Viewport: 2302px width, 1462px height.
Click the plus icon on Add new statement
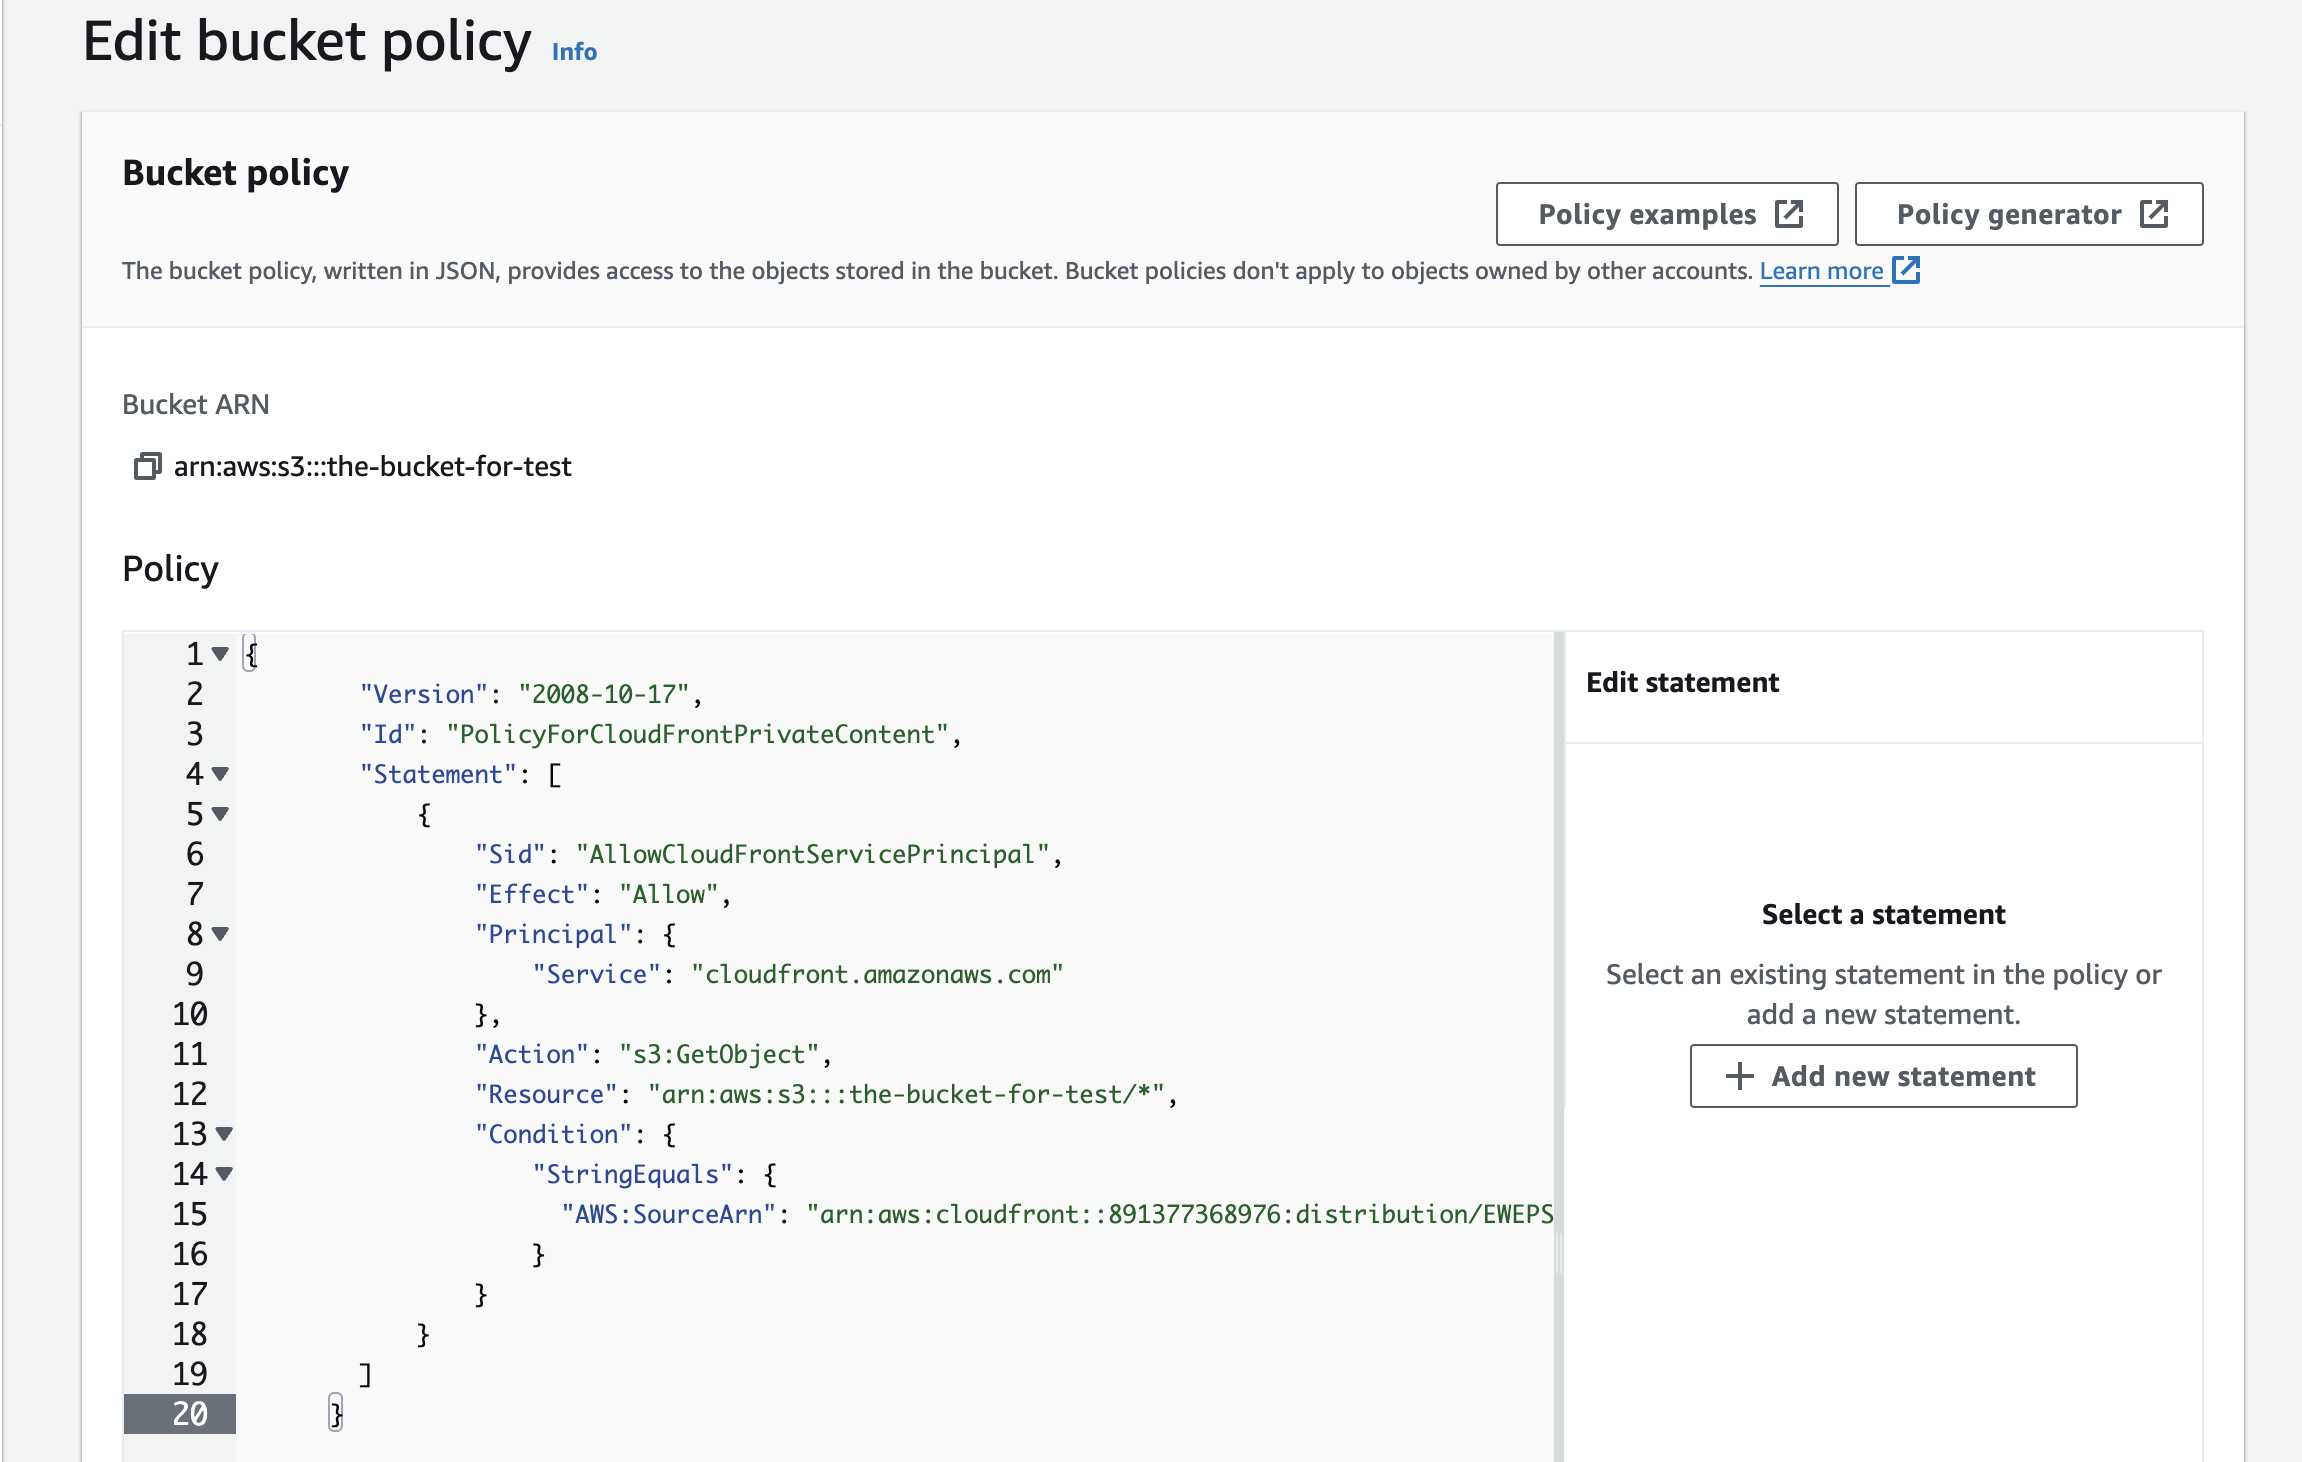pos(1740,1076)
